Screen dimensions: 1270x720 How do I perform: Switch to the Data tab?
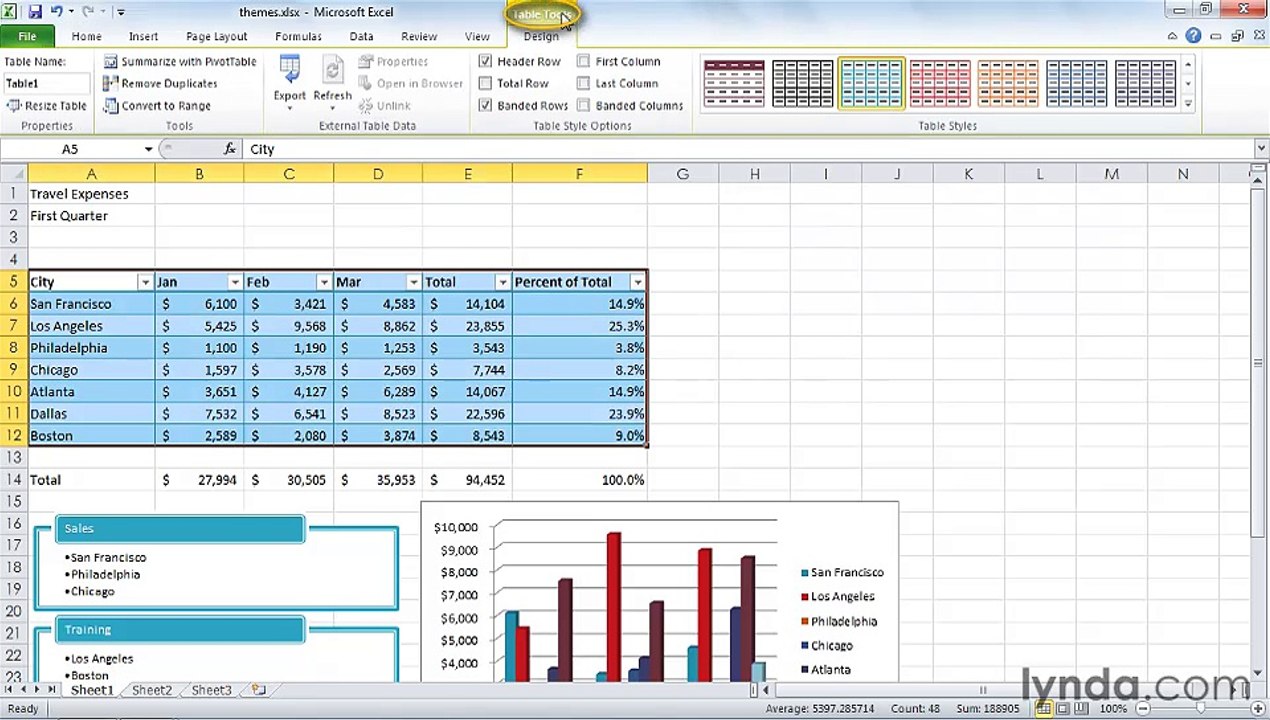tap(361, 37)
